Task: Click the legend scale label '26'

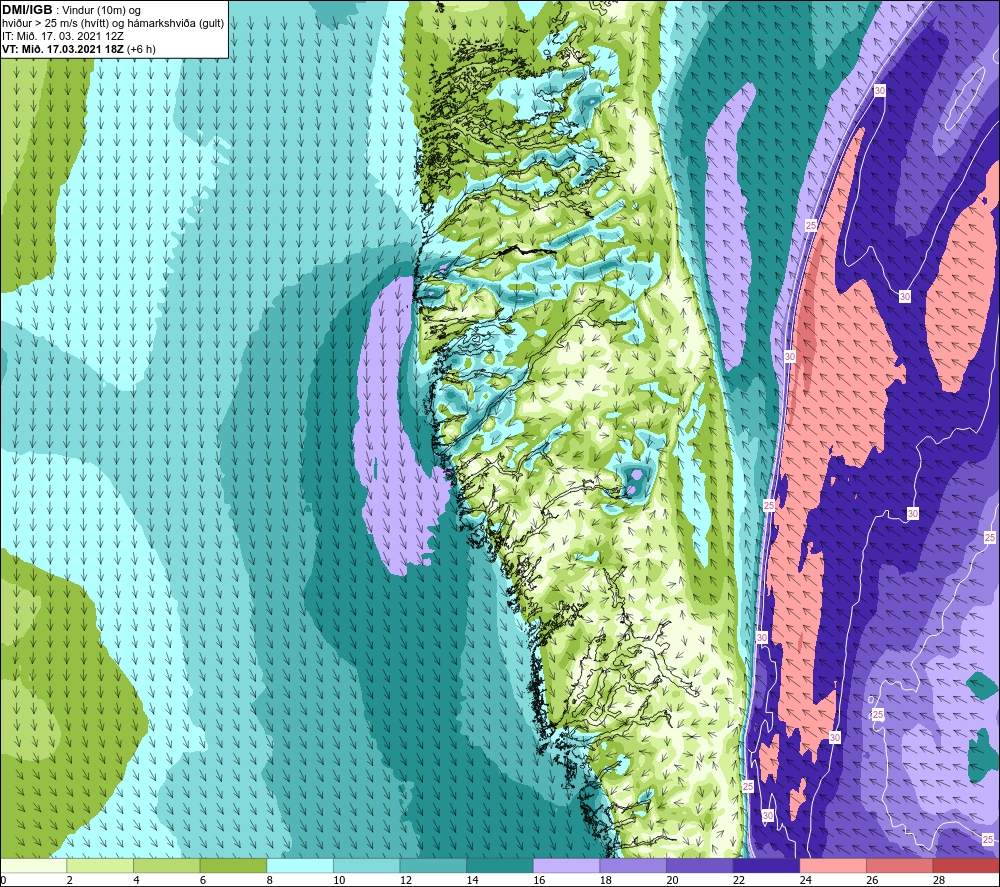Action: pos(872,881)
